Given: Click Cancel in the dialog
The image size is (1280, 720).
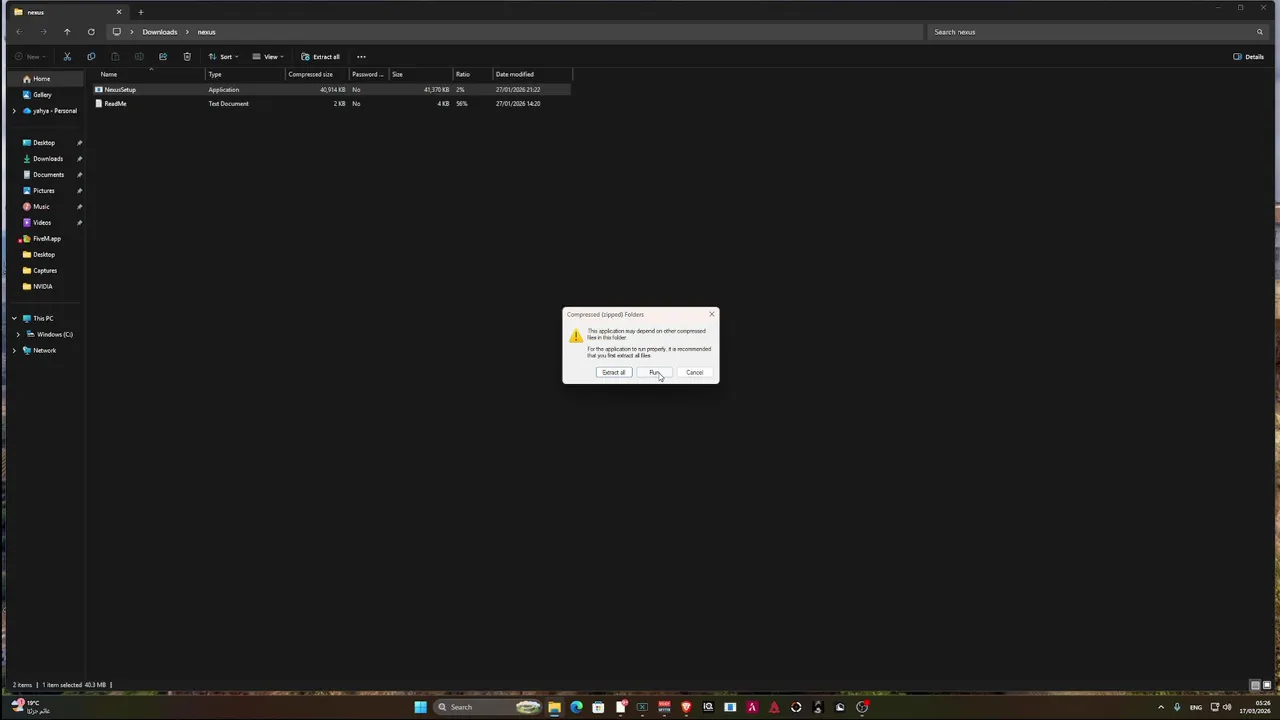Looking at the screenshot, I should coord(695,372).
